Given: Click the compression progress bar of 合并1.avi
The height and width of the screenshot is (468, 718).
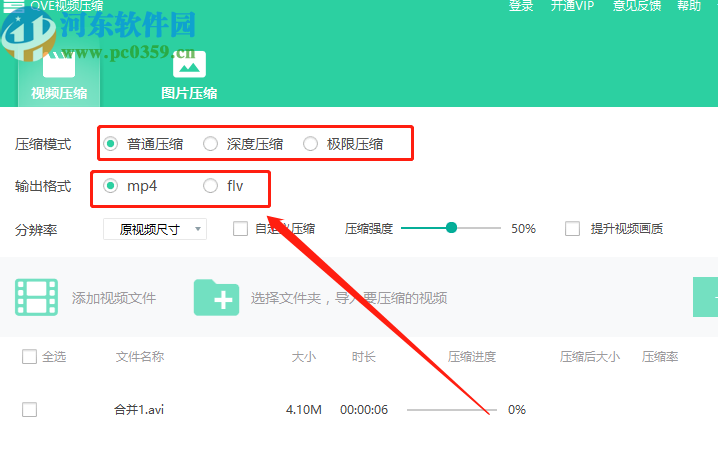Looking at the screenshot, I should click(x=451, y=410).
